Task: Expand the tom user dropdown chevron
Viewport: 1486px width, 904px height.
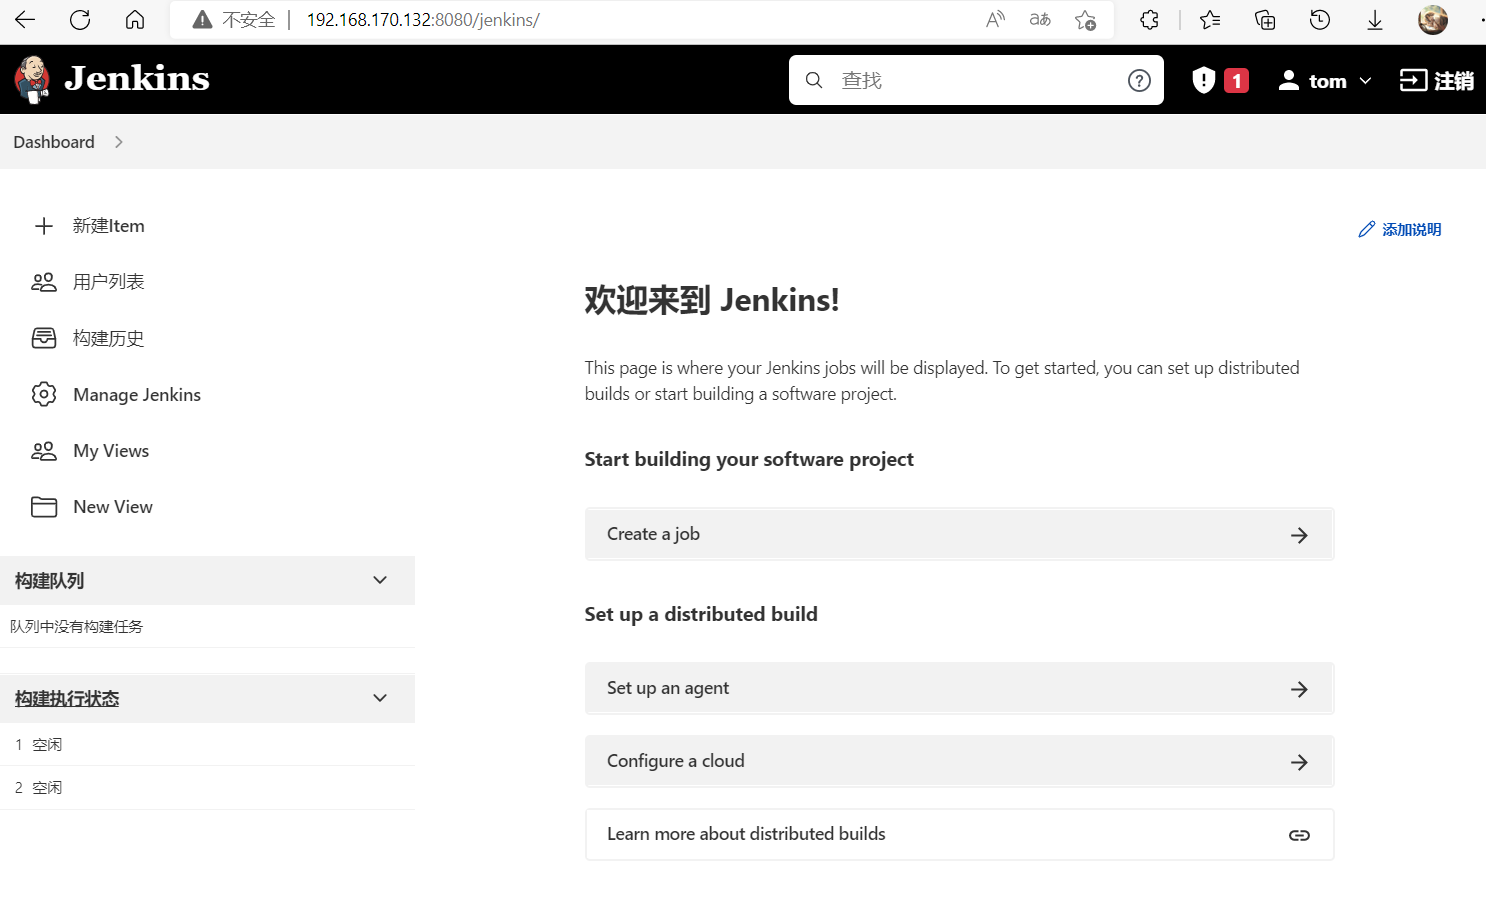Action: pos(1365,81)
